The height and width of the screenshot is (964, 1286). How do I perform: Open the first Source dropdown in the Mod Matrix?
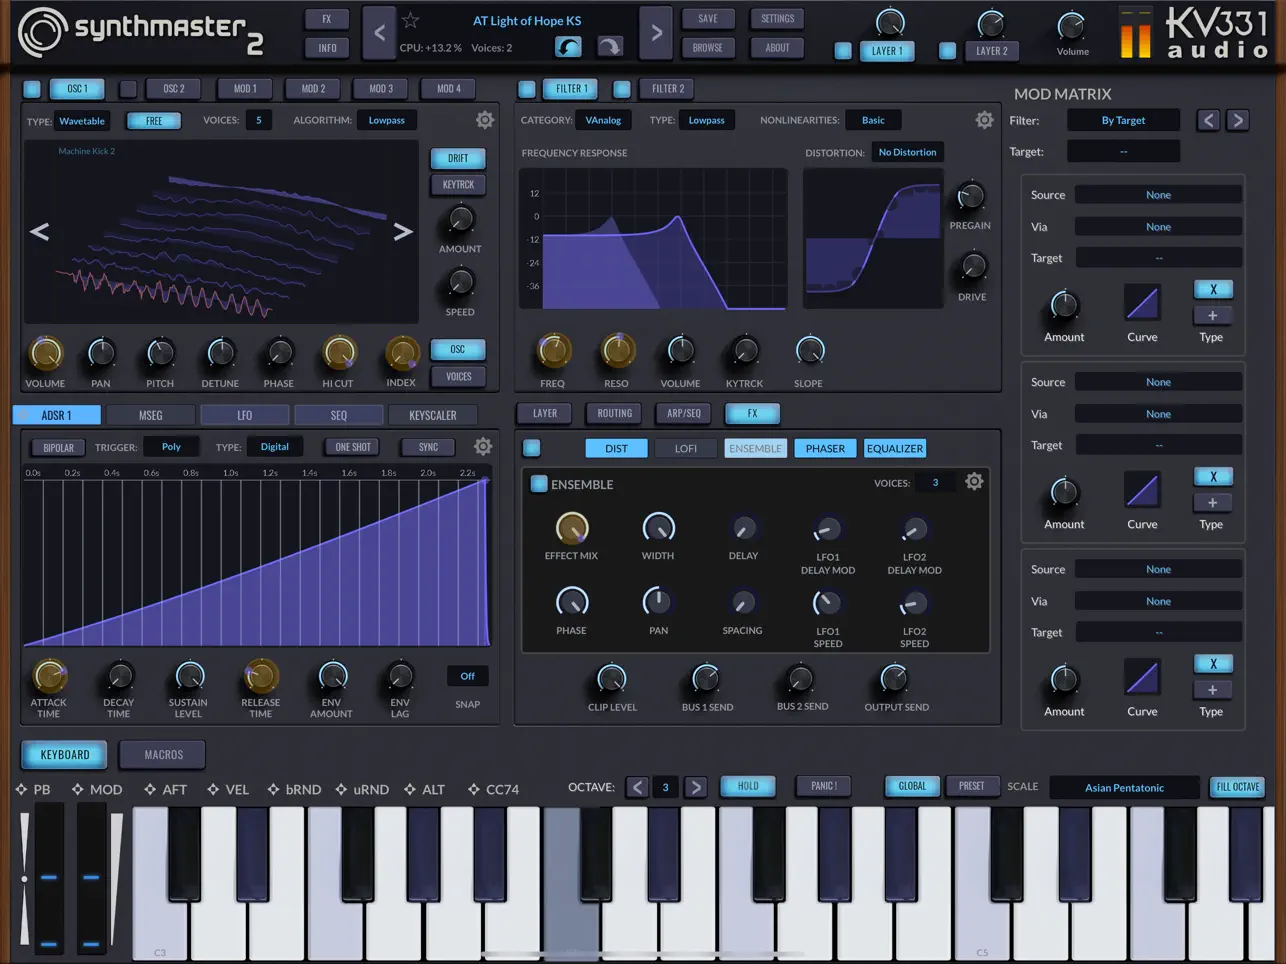click(1157, 194)
